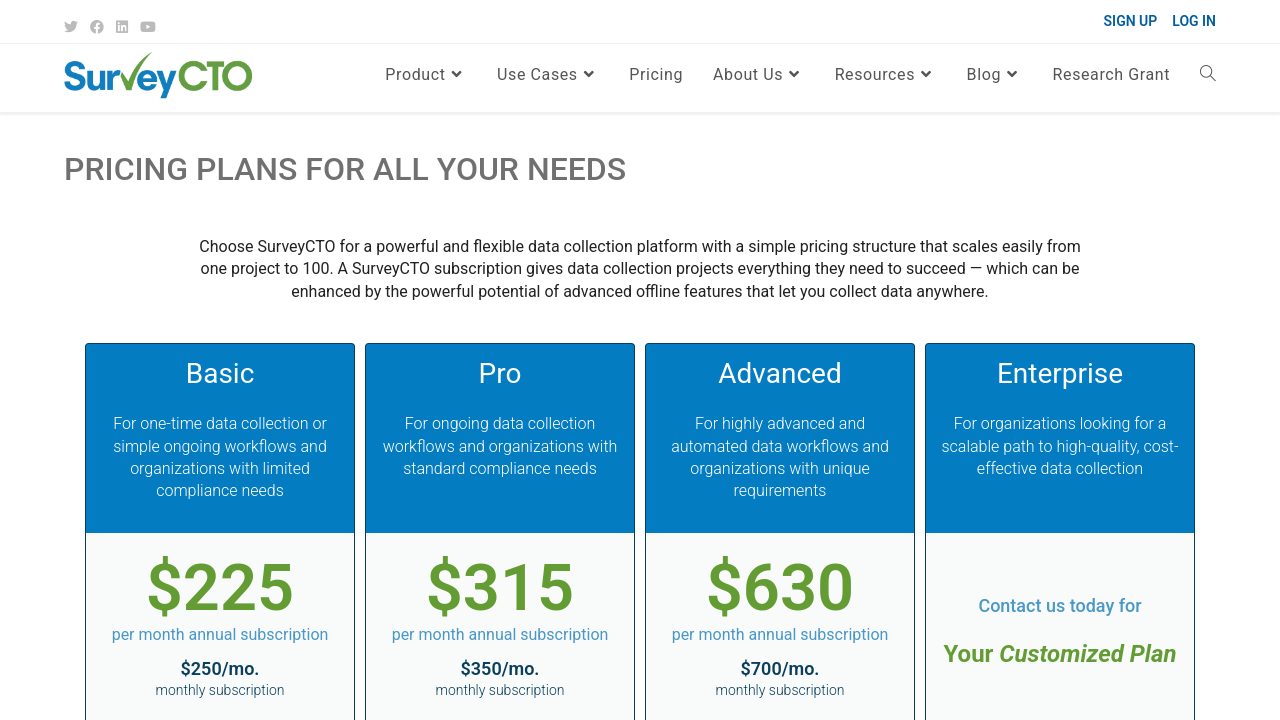This screenshot has height=720, width=1280.
Task: Click the search magnifier icon
Action: pos(1208,73)
